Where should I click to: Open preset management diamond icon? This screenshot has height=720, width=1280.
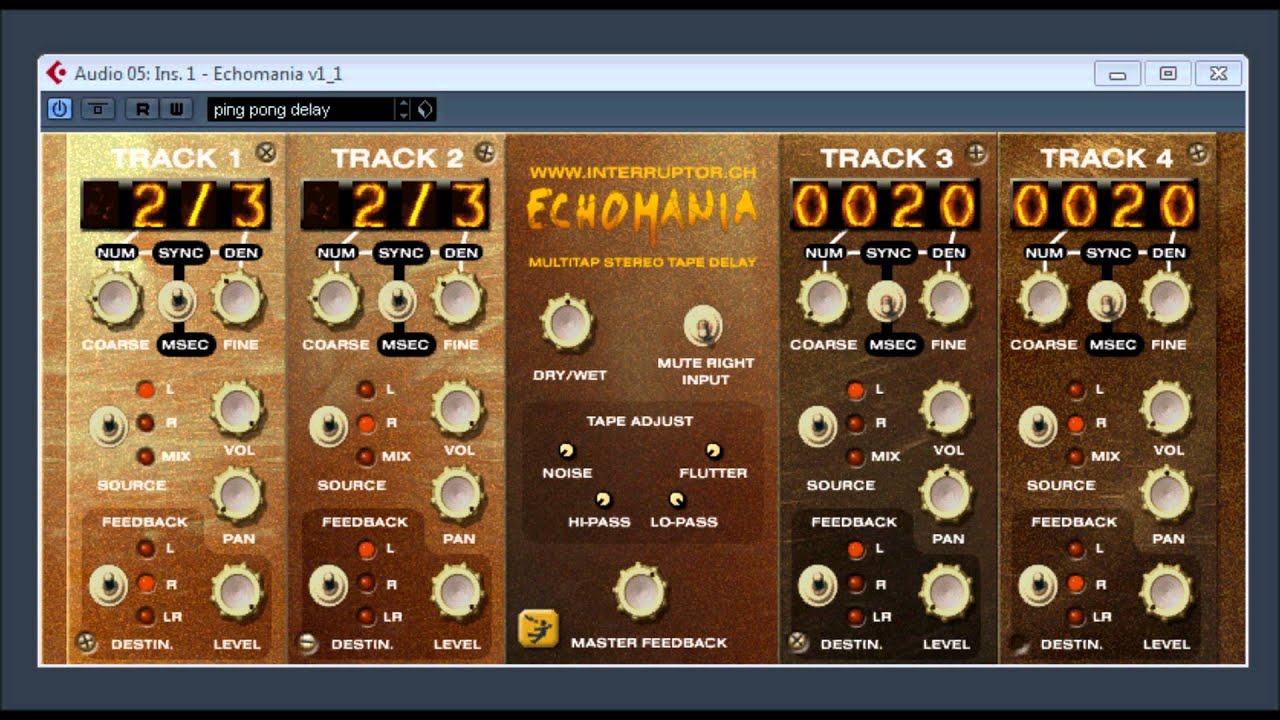[425, 109]
